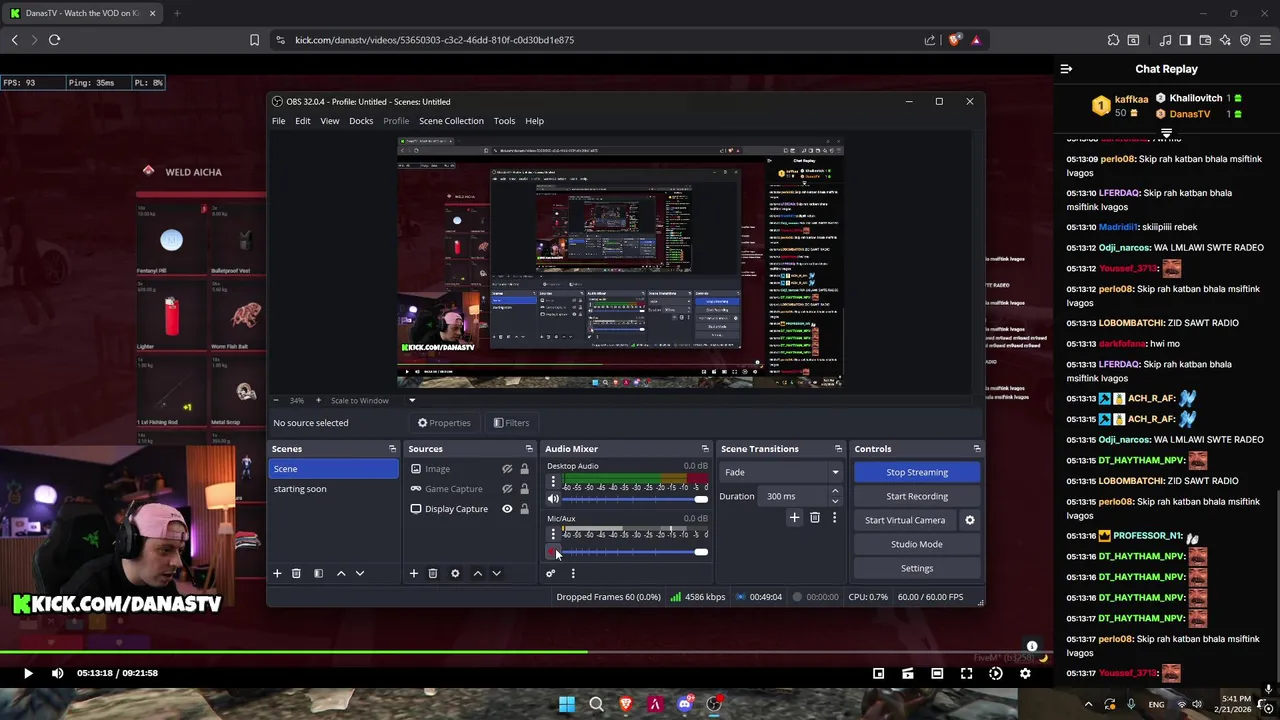Screen dimensions: 1280x720
Task: Hide the Display Capture source
Action: pyautogui.click(x=507, y=509)
